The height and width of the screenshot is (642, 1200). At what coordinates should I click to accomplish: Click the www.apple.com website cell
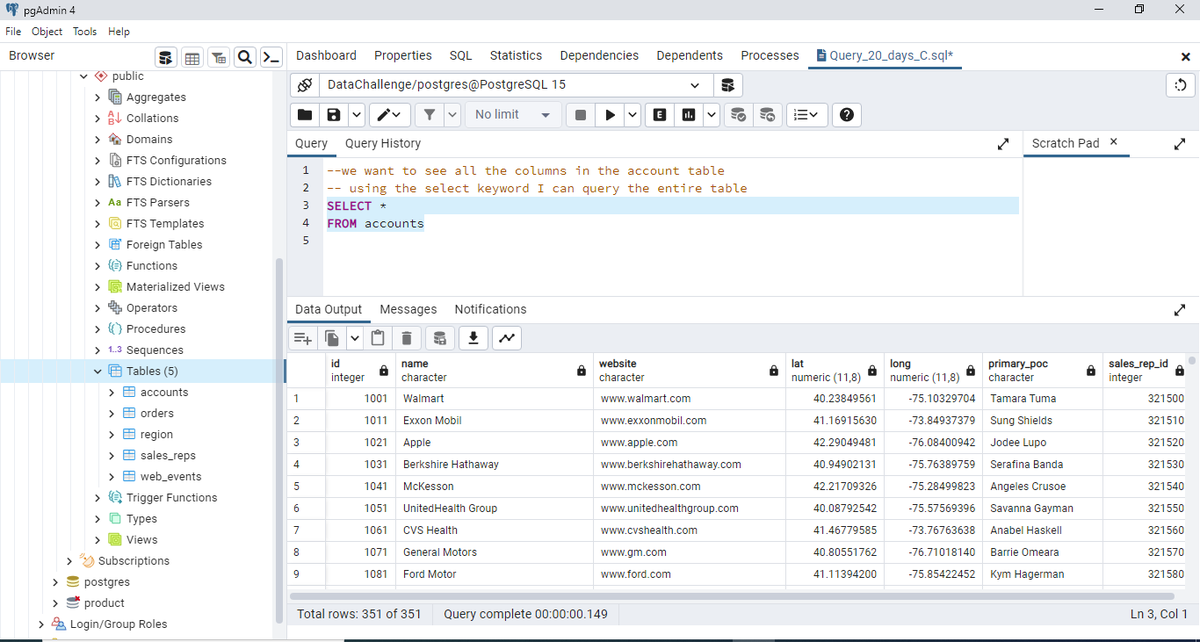pyautogui.click(x=688, y=442)
